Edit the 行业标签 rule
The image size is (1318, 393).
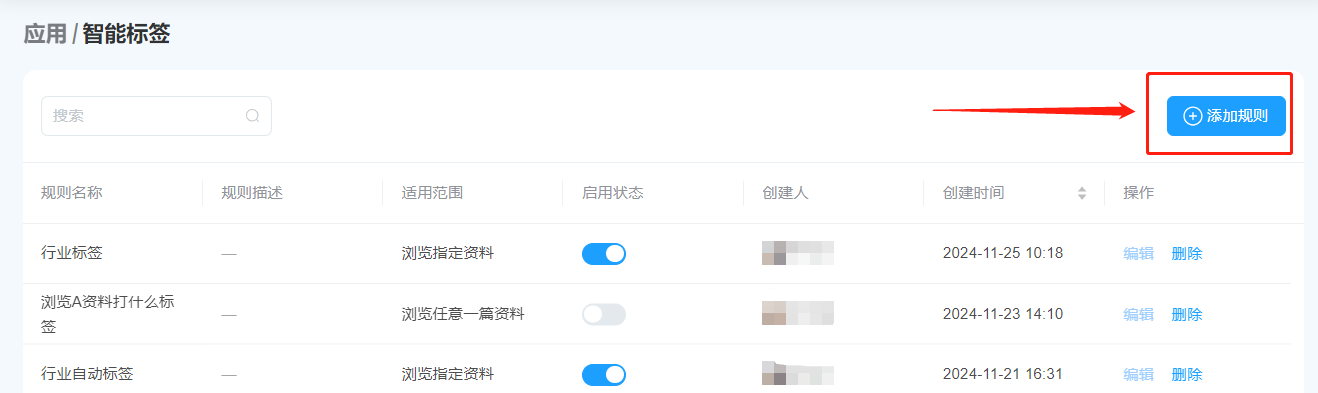pyautogui.click(x=1138, y=253)
